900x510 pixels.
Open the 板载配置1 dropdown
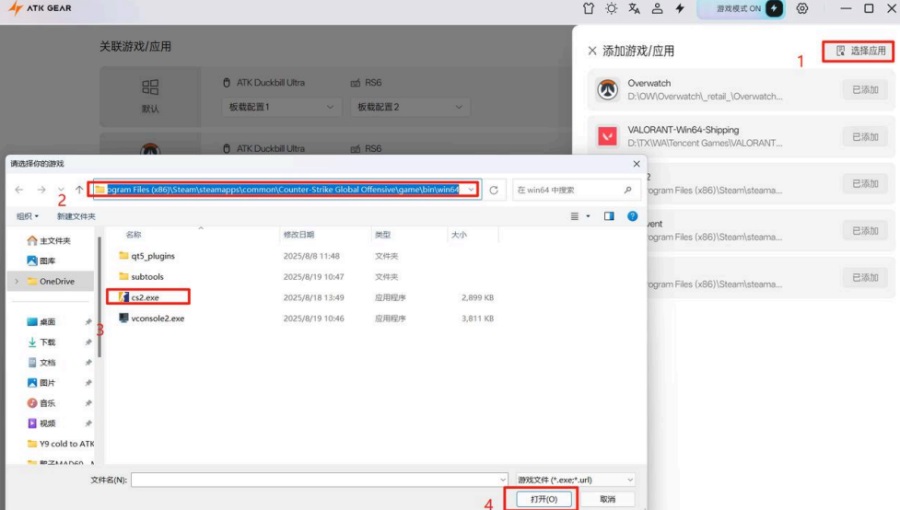[x=281, y=107]
